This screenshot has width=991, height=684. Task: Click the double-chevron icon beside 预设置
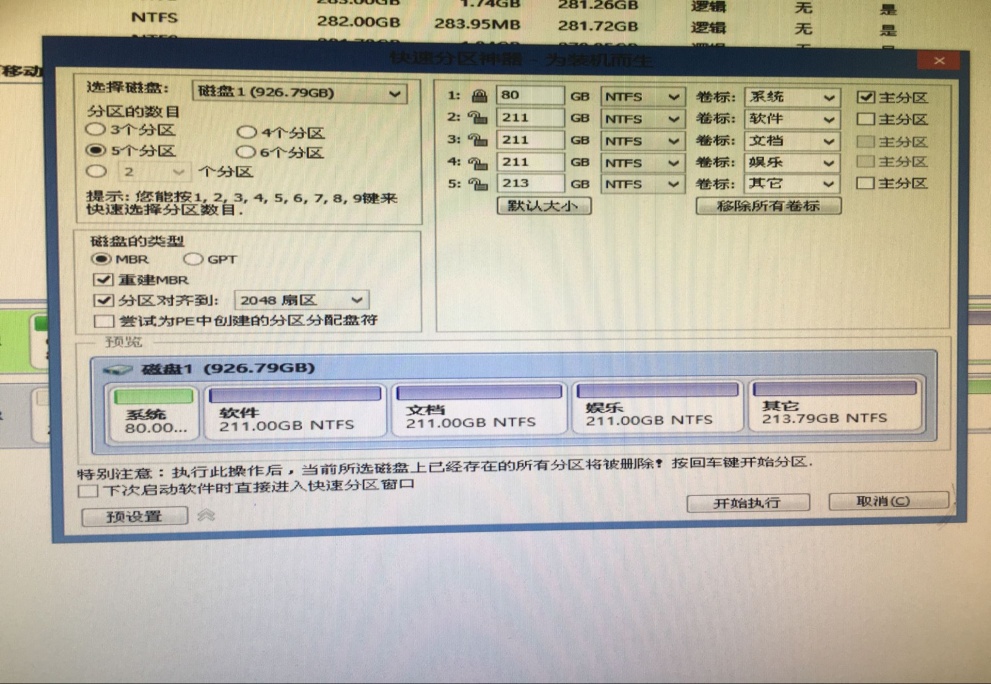[206, 515]
